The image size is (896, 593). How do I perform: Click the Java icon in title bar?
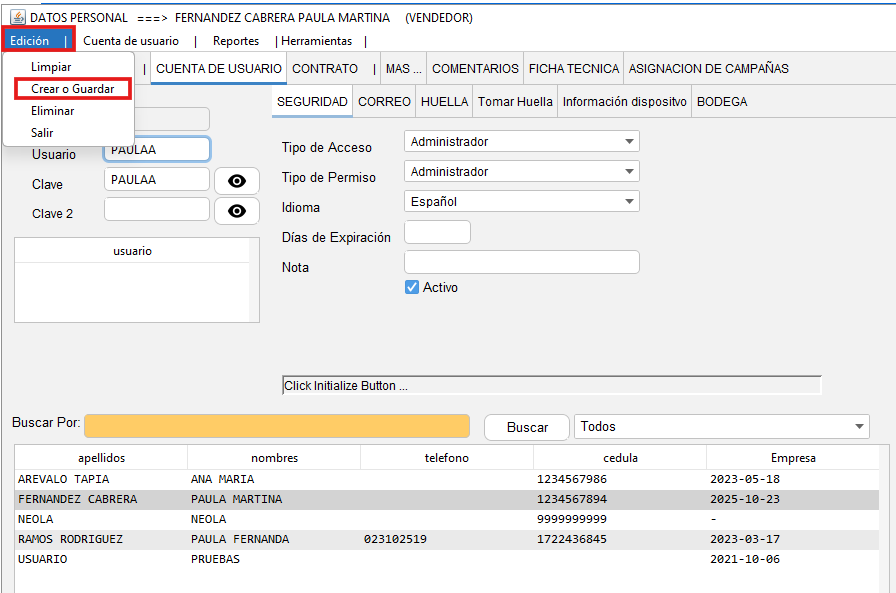tap(17, 17)
